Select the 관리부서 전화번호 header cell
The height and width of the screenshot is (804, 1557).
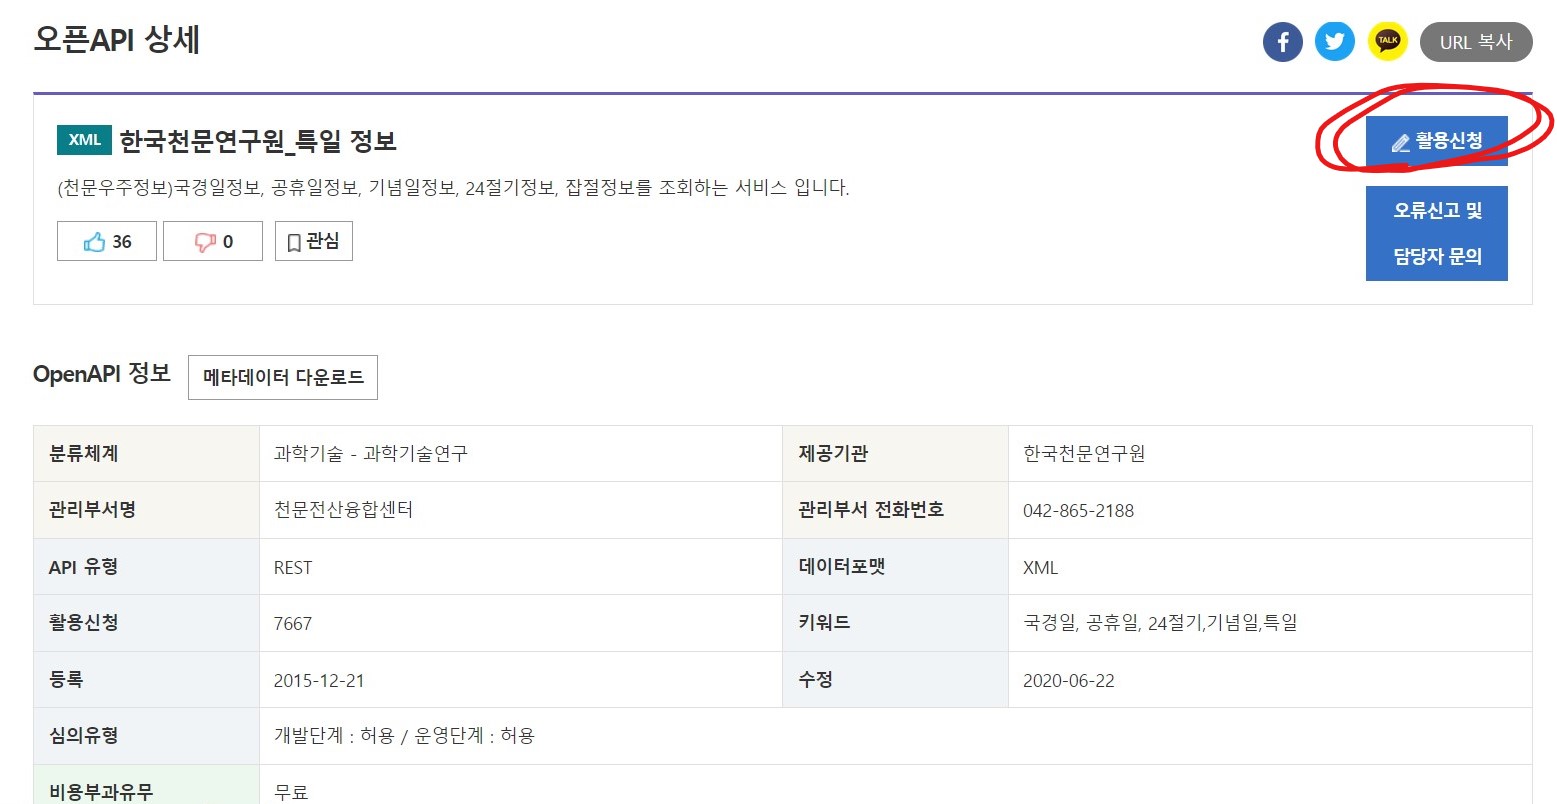click(895, 510)
